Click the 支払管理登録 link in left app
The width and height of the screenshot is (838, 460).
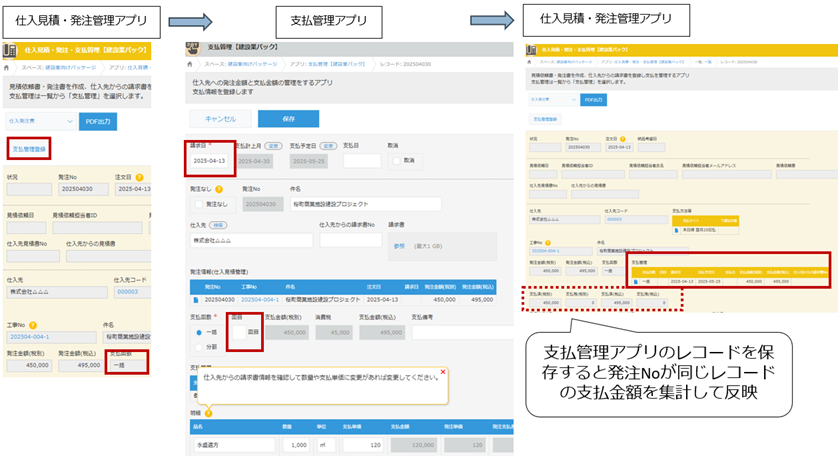tap(29, 149)
